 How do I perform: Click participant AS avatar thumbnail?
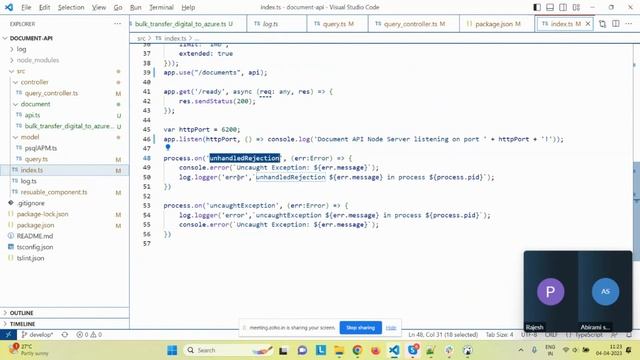click(x=605, y=291)
